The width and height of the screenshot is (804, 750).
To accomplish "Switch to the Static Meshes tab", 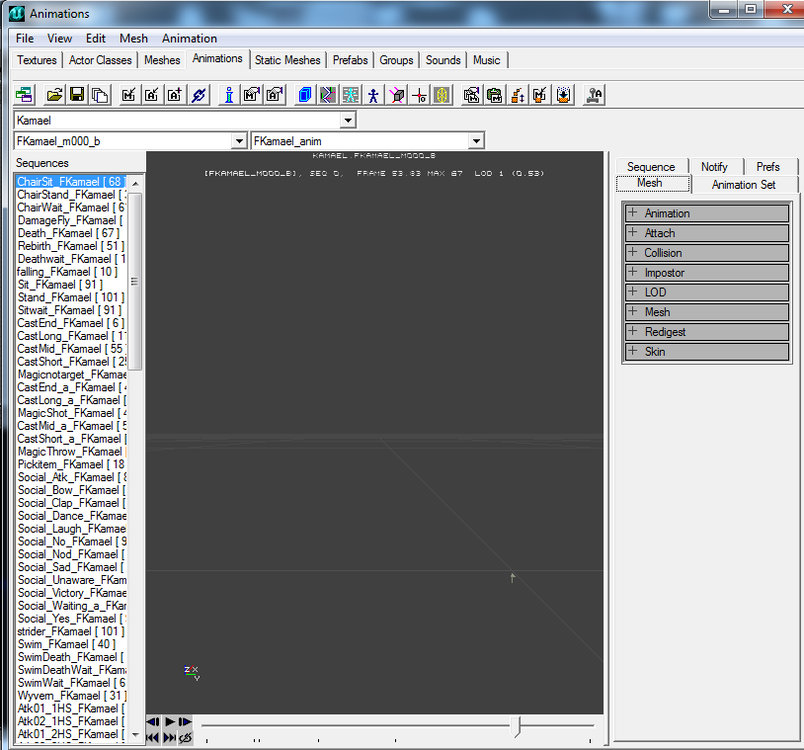I will tap(287, 60).
